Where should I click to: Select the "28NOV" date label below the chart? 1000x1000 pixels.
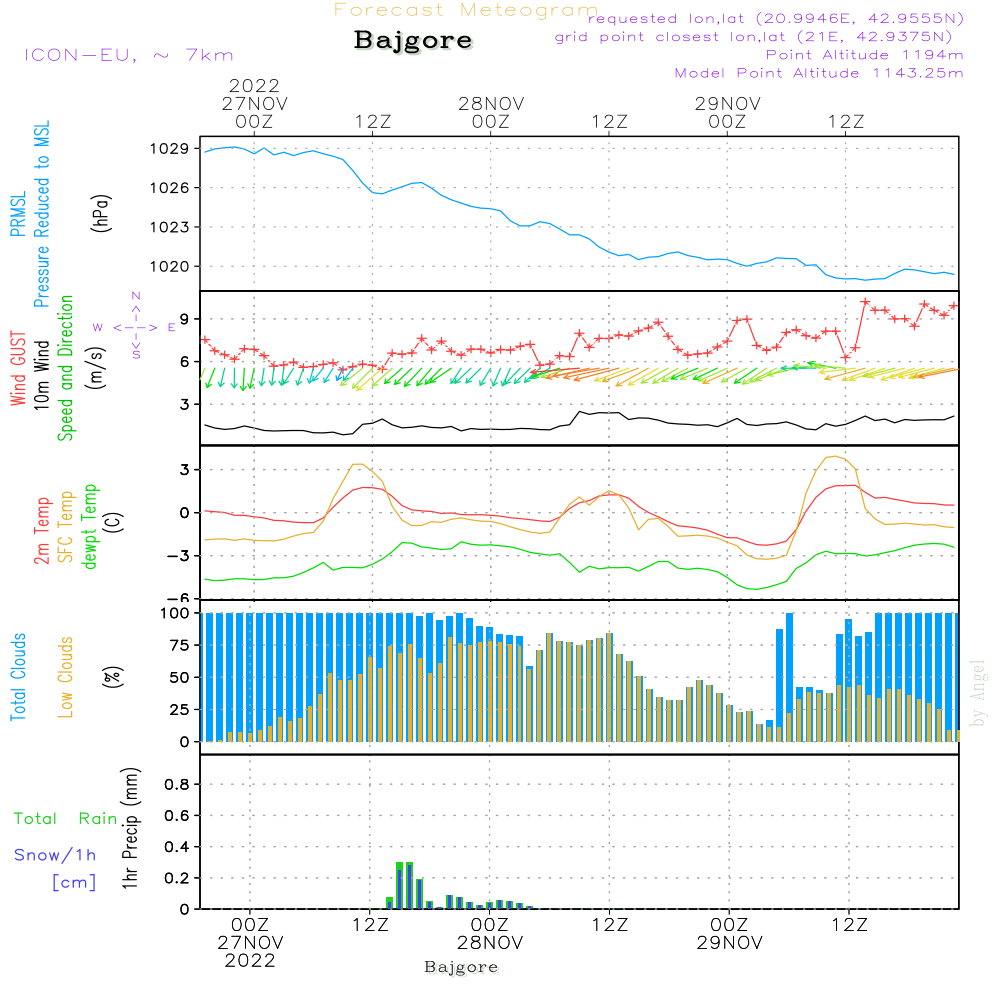click(490, 943)
